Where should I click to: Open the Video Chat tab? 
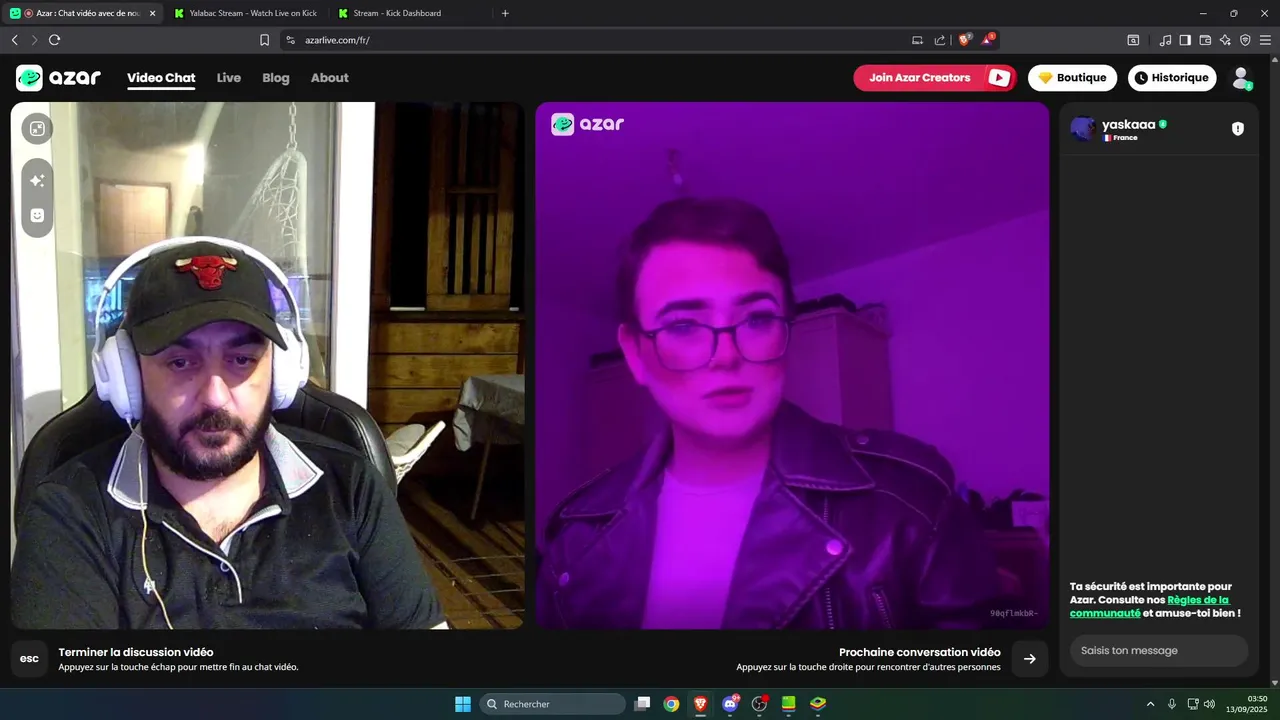coord(161,78)
